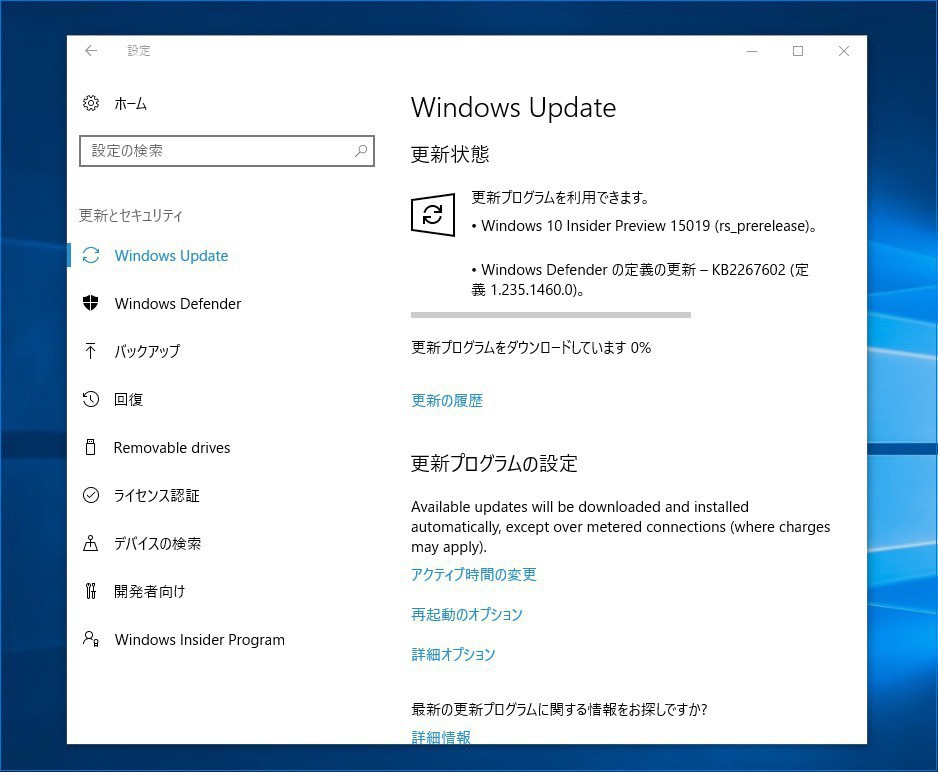The image size is (938, 772).
Task: Open 更新の履歴 link
Action: [x=447, y=401]
